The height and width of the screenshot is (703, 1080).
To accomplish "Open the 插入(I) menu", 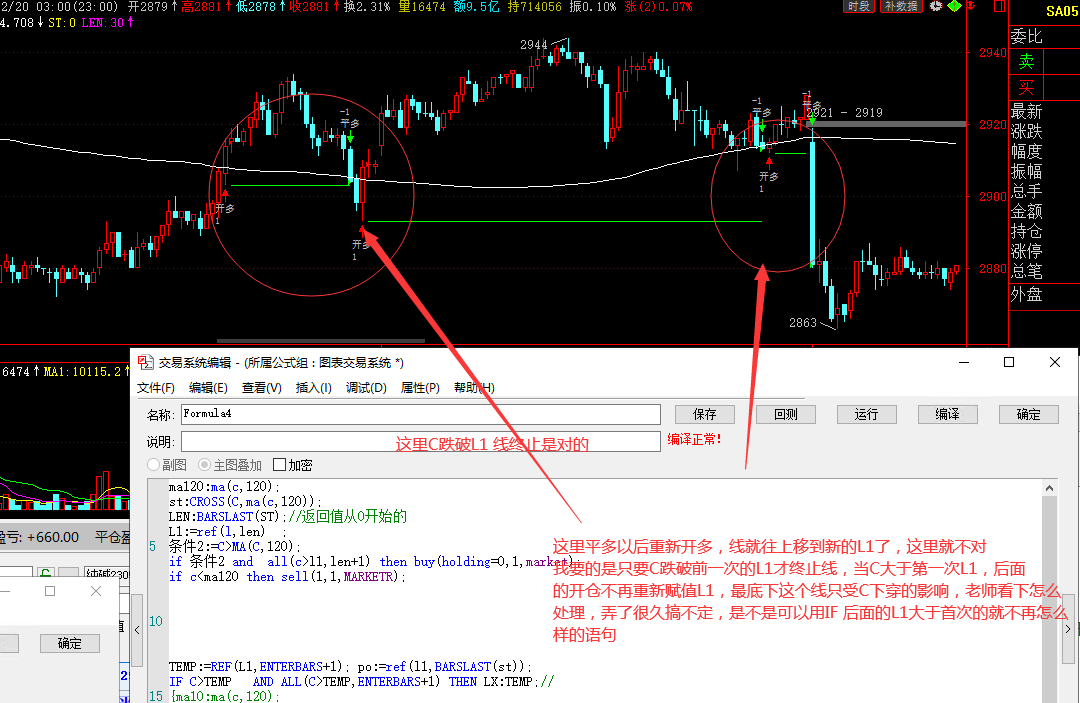I will pos(313,388).
